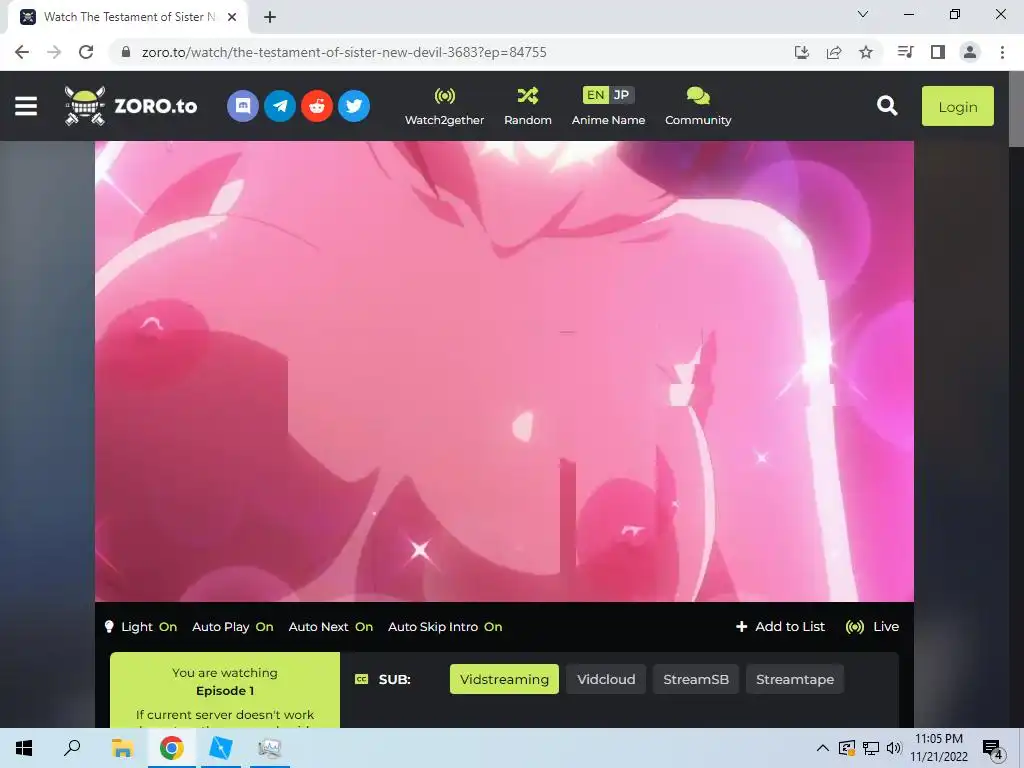Click the install app icon in address bar
Screen dimensions: 1024x768
point(802,52)
